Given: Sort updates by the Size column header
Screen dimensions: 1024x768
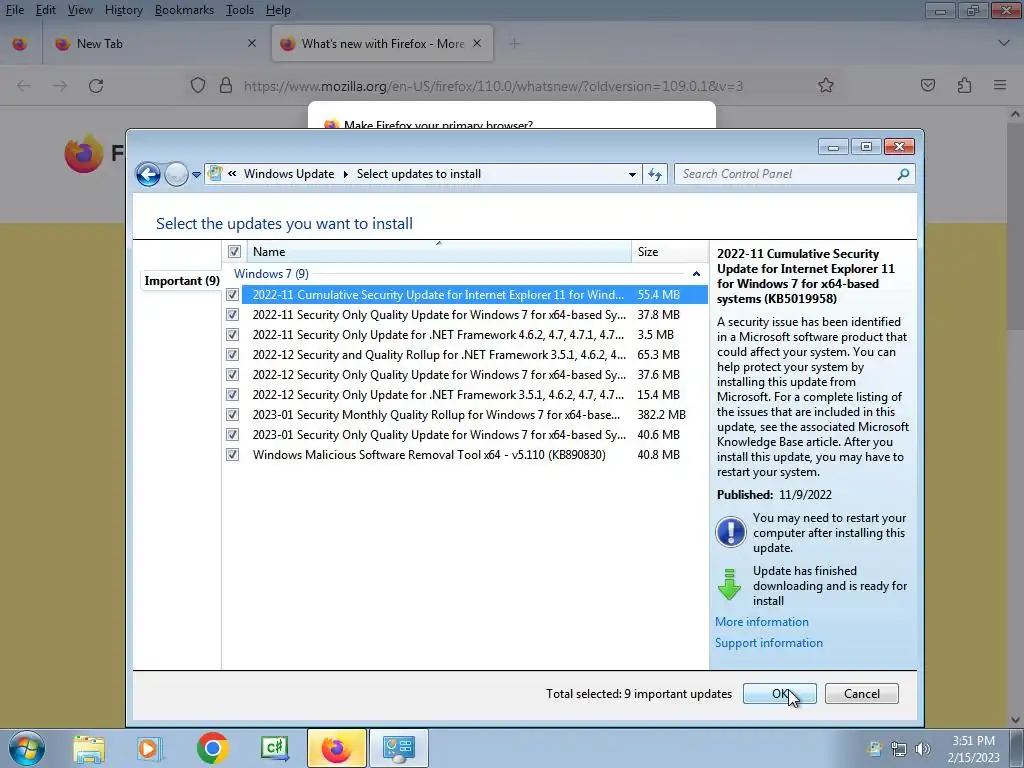Looking at the screenshot, I should [669, 251].
